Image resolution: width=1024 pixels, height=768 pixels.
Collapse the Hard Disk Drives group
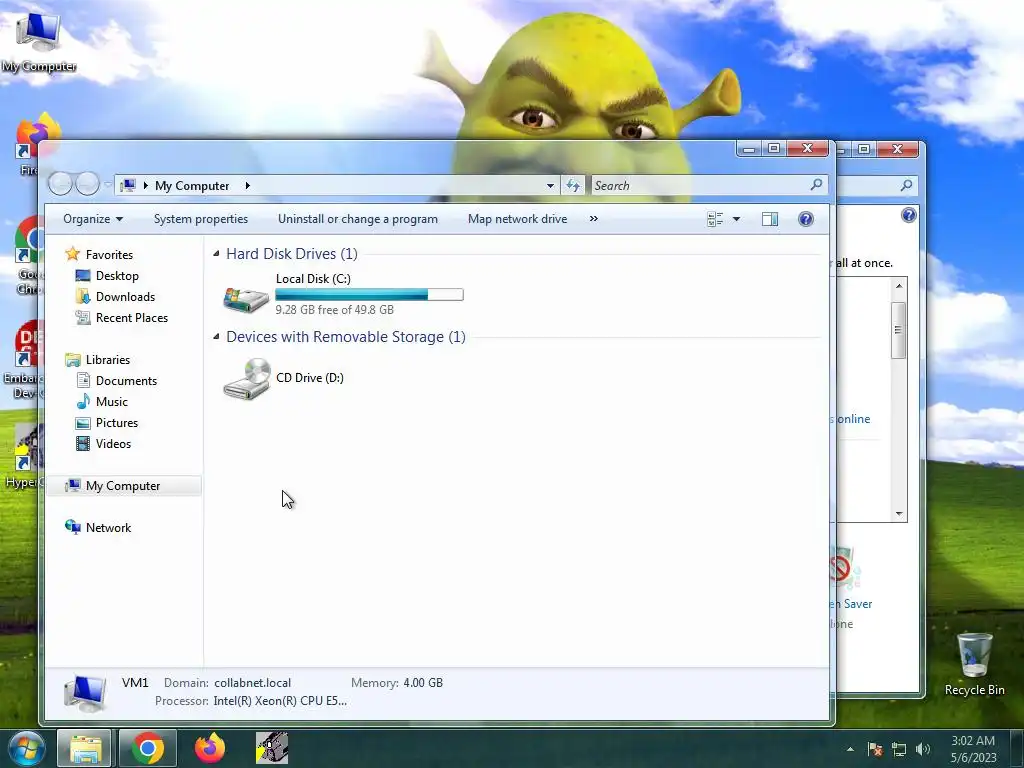pyautogui.click(x=216, y=253)
